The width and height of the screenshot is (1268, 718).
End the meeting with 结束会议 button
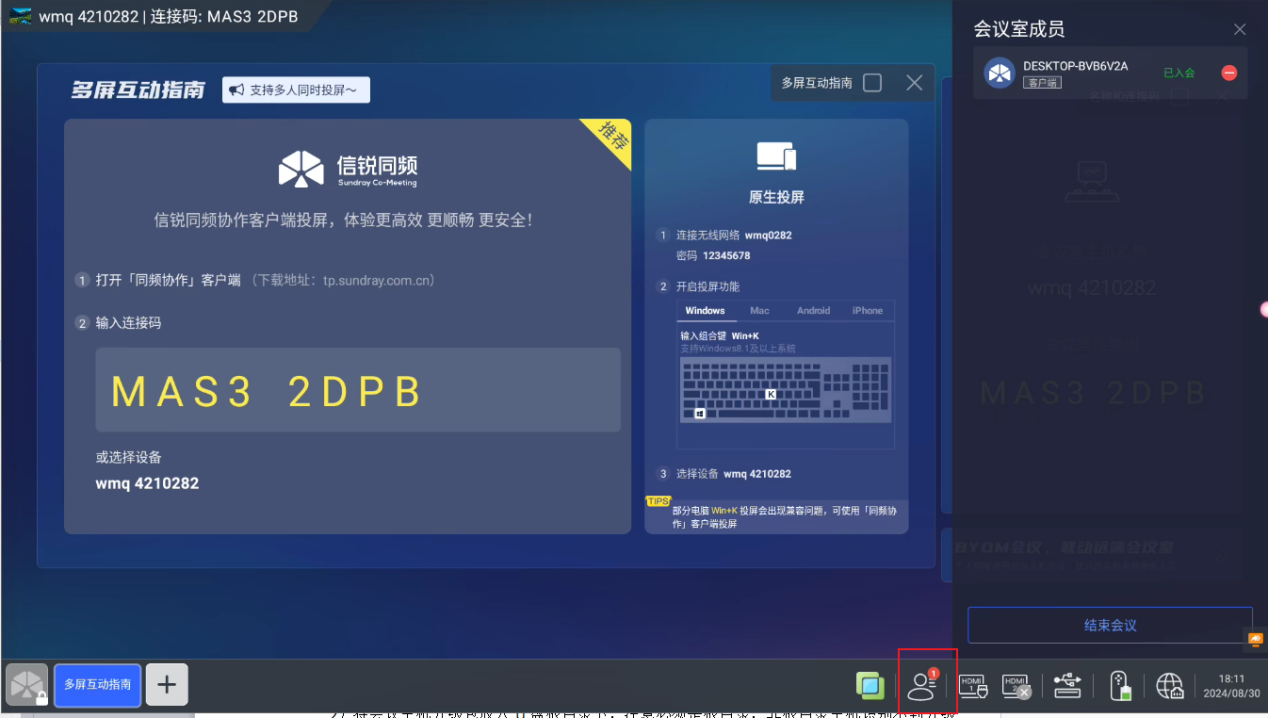(1110, 625)
